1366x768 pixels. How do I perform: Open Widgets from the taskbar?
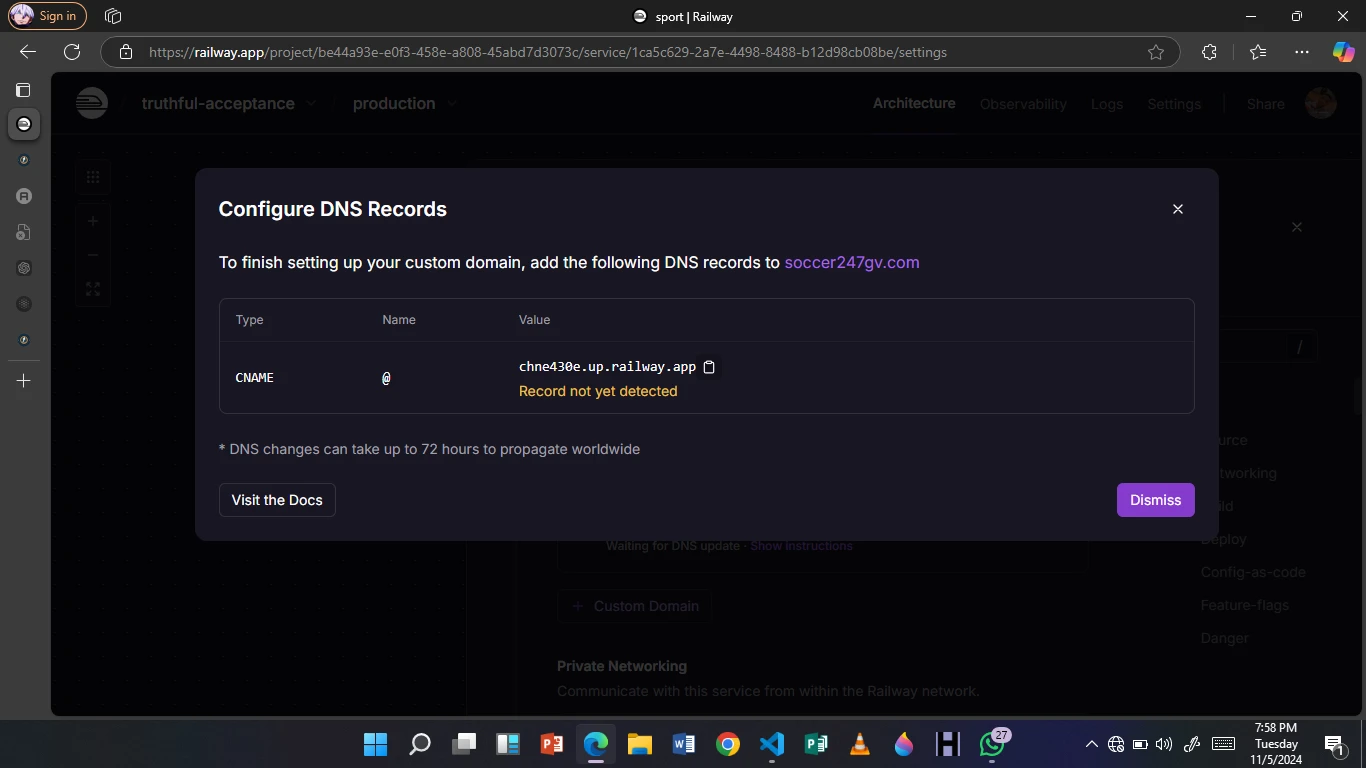[508, 744]
